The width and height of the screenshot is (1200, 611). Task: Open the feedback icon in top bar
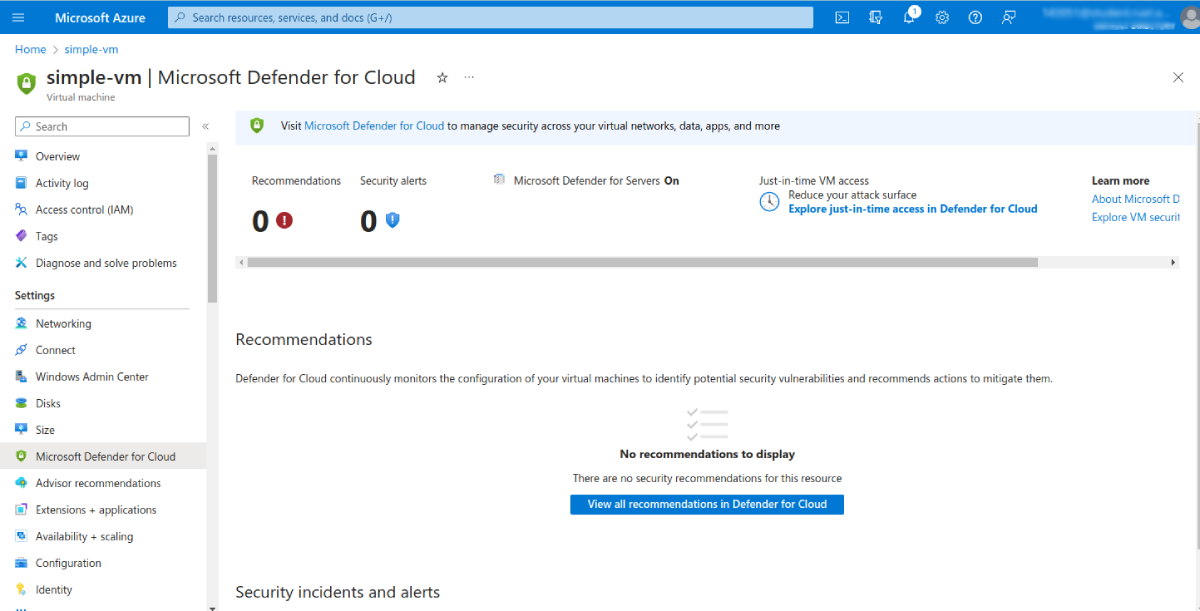1008,18
